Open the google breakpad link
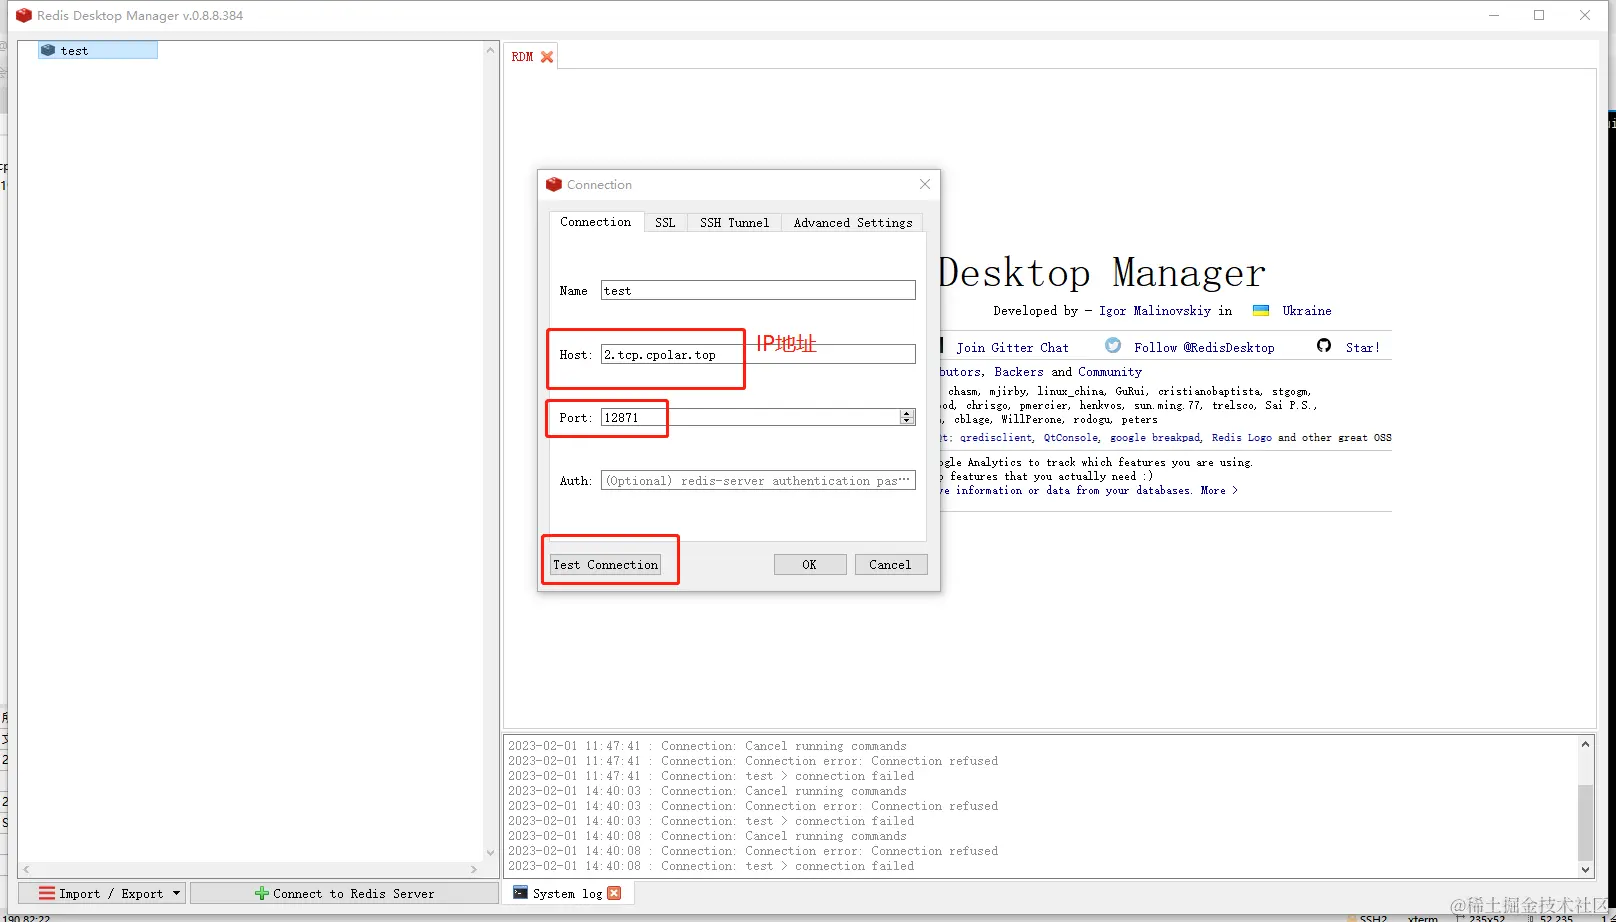Screen dimensions: 1616x922 (x=1155, y=437)
